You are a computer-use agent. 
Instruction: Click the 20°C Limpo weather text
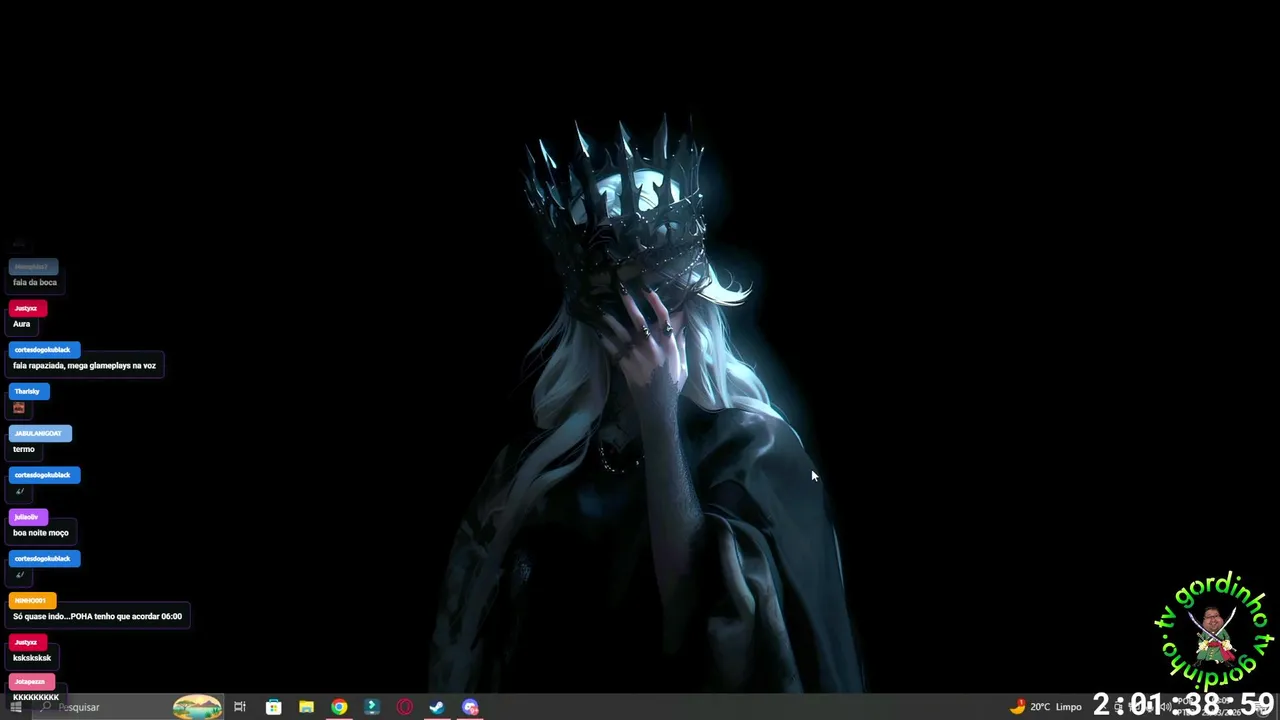click(1056, 707)
